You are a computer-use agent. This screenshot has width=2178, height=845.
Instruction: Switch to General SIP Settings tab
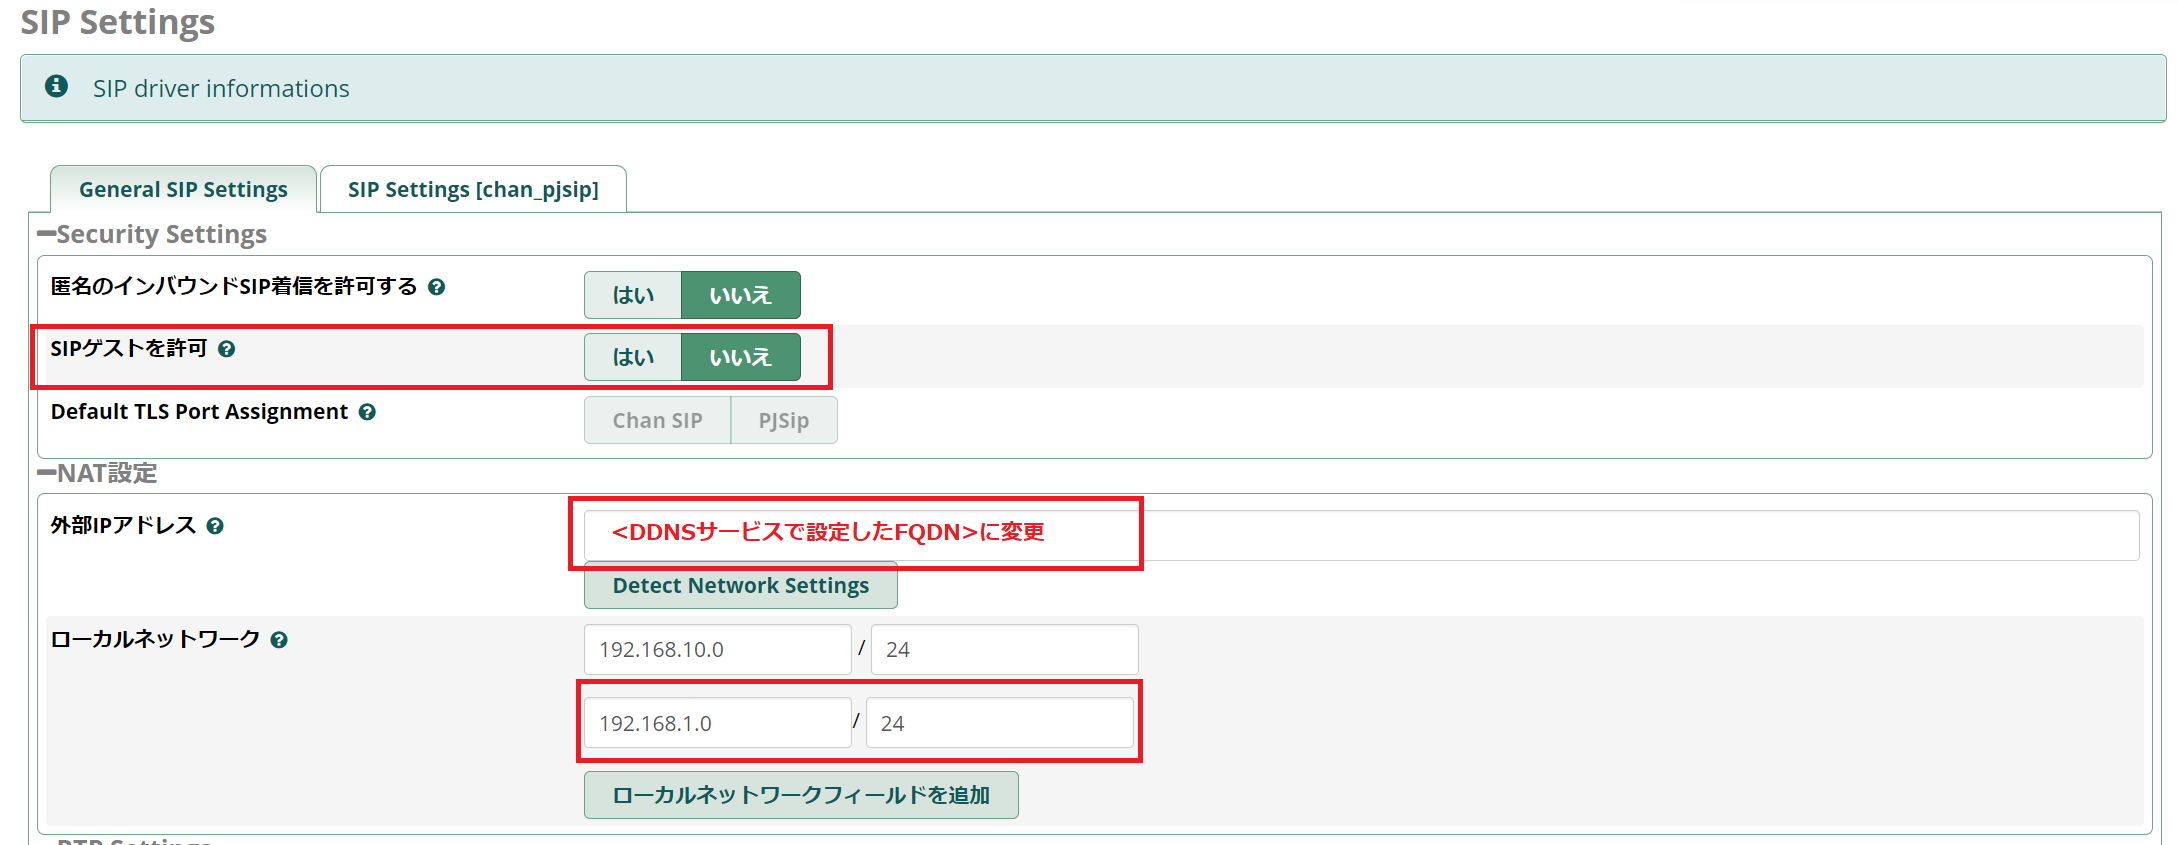point(183,189)
